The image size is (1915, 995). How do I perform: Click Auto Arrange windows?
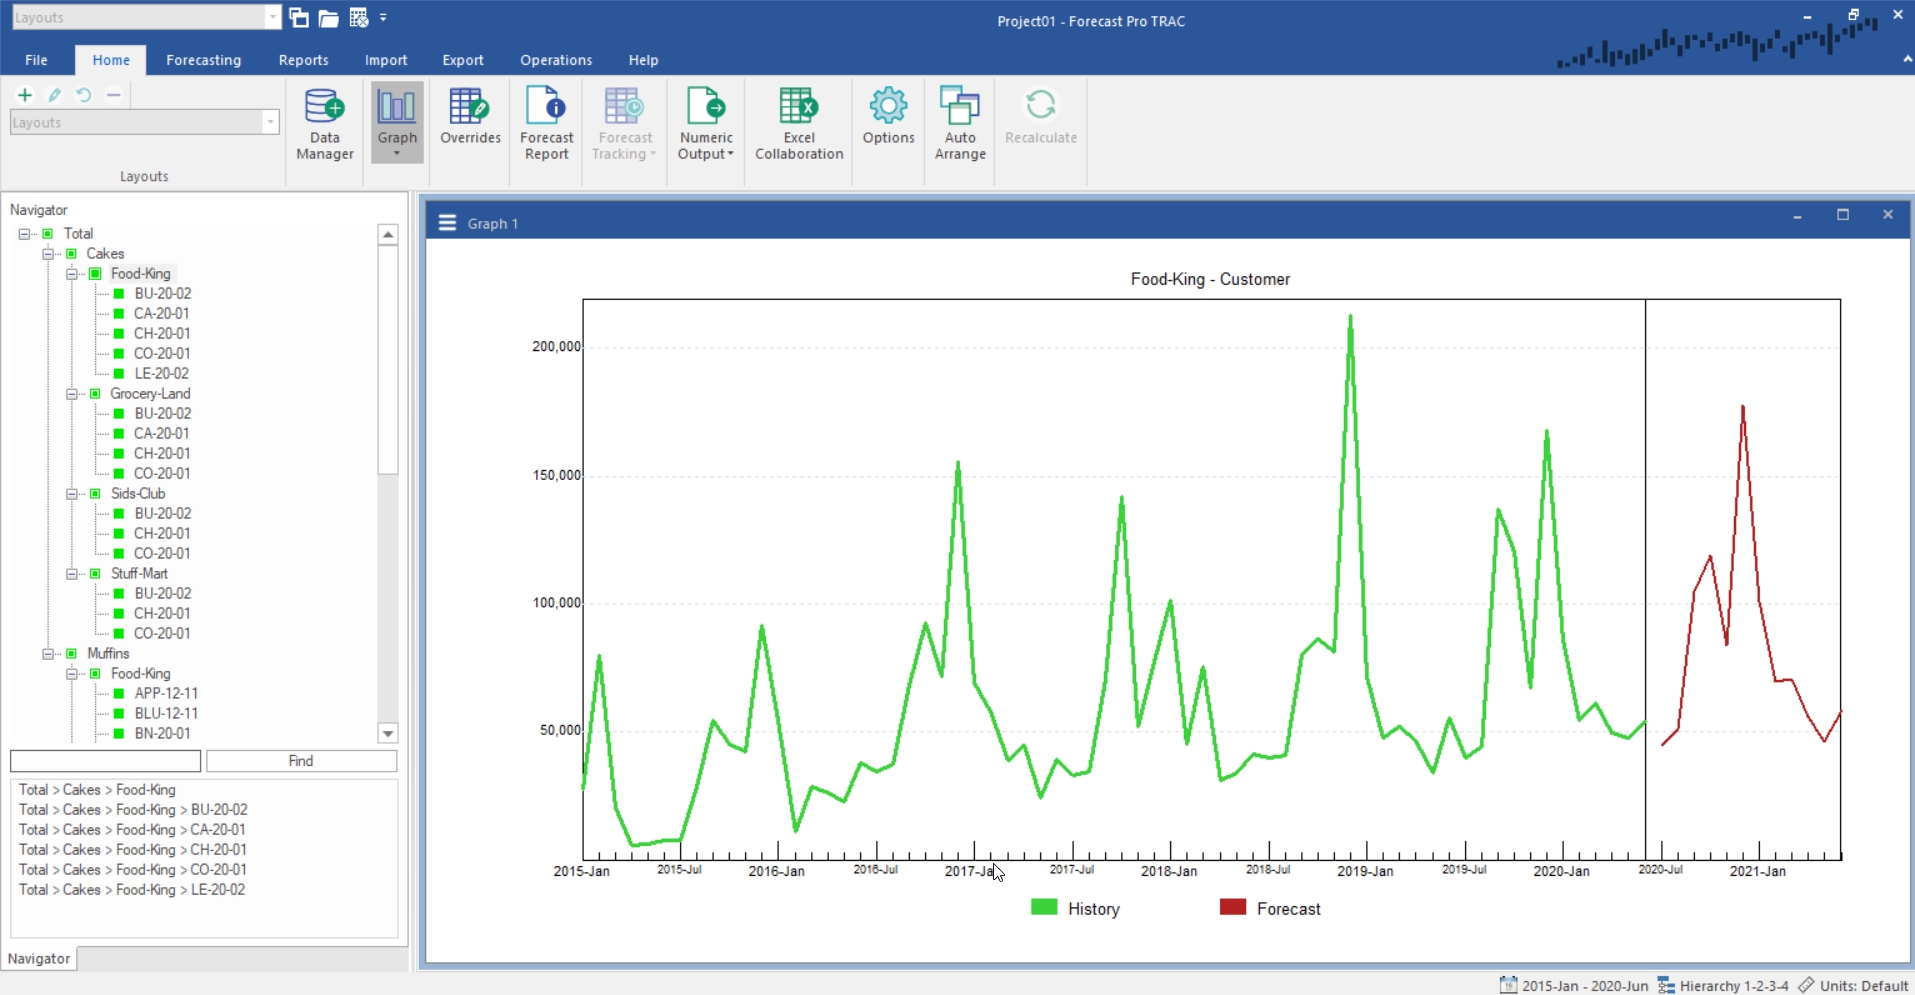960,124
